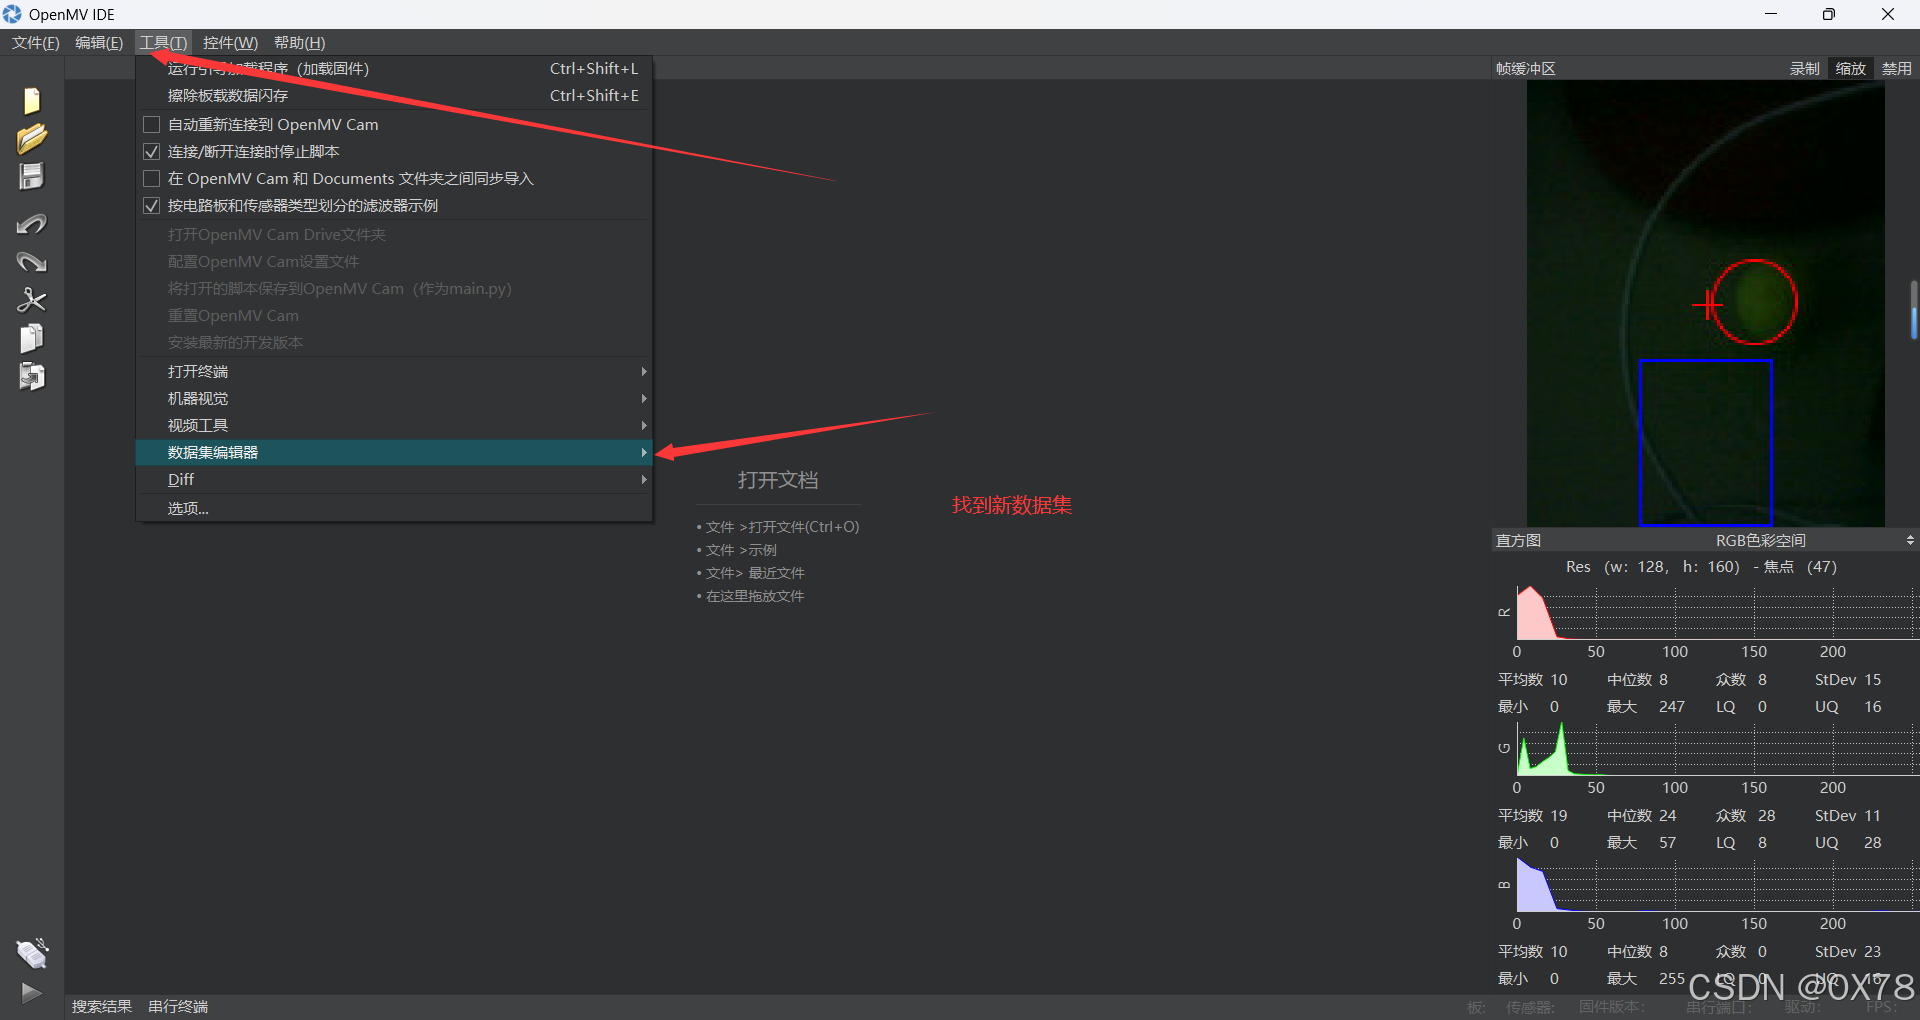Expand the 视频工具 submenu arrow
Viewport: 1920px width, 1020px height.
(x=644, y=426)
